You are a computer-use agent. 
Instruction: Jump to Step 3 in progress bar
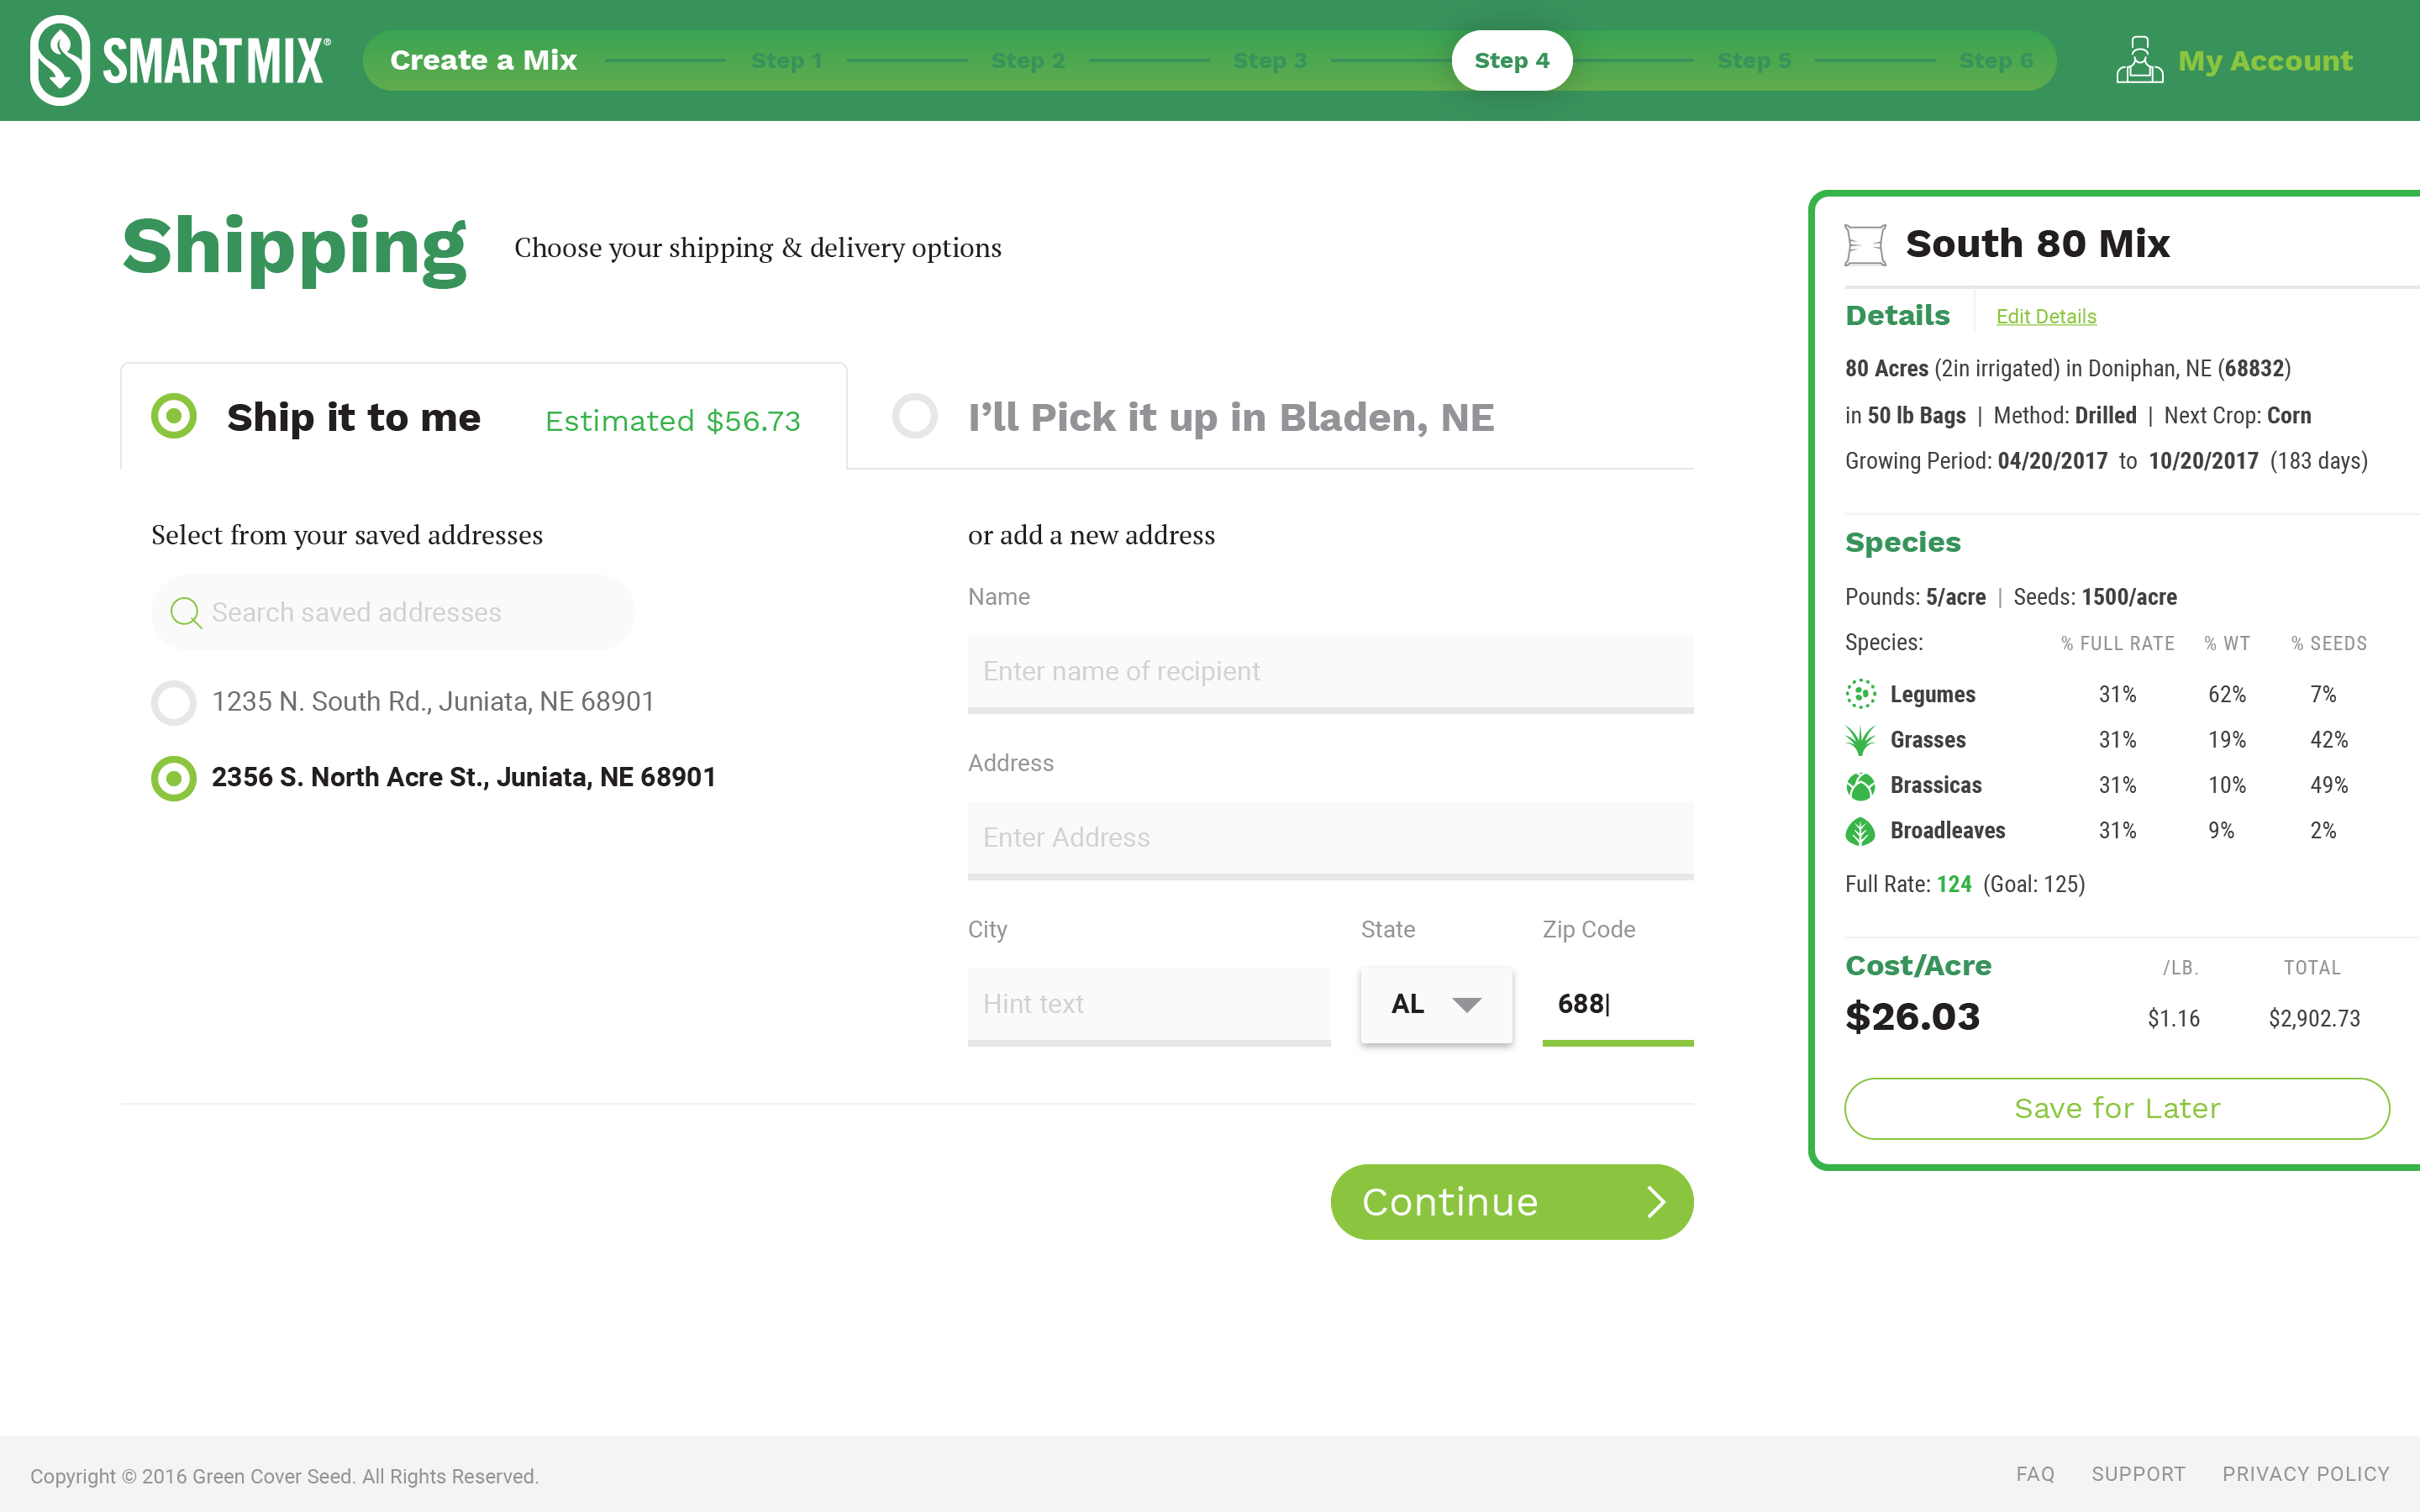coord(1269,61)
